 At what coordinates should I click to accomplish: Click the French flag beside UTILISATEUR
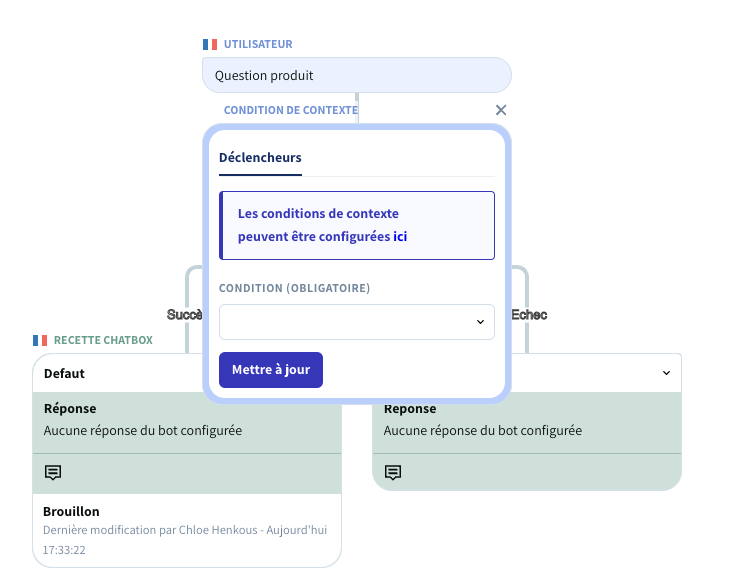click(210, 45)
